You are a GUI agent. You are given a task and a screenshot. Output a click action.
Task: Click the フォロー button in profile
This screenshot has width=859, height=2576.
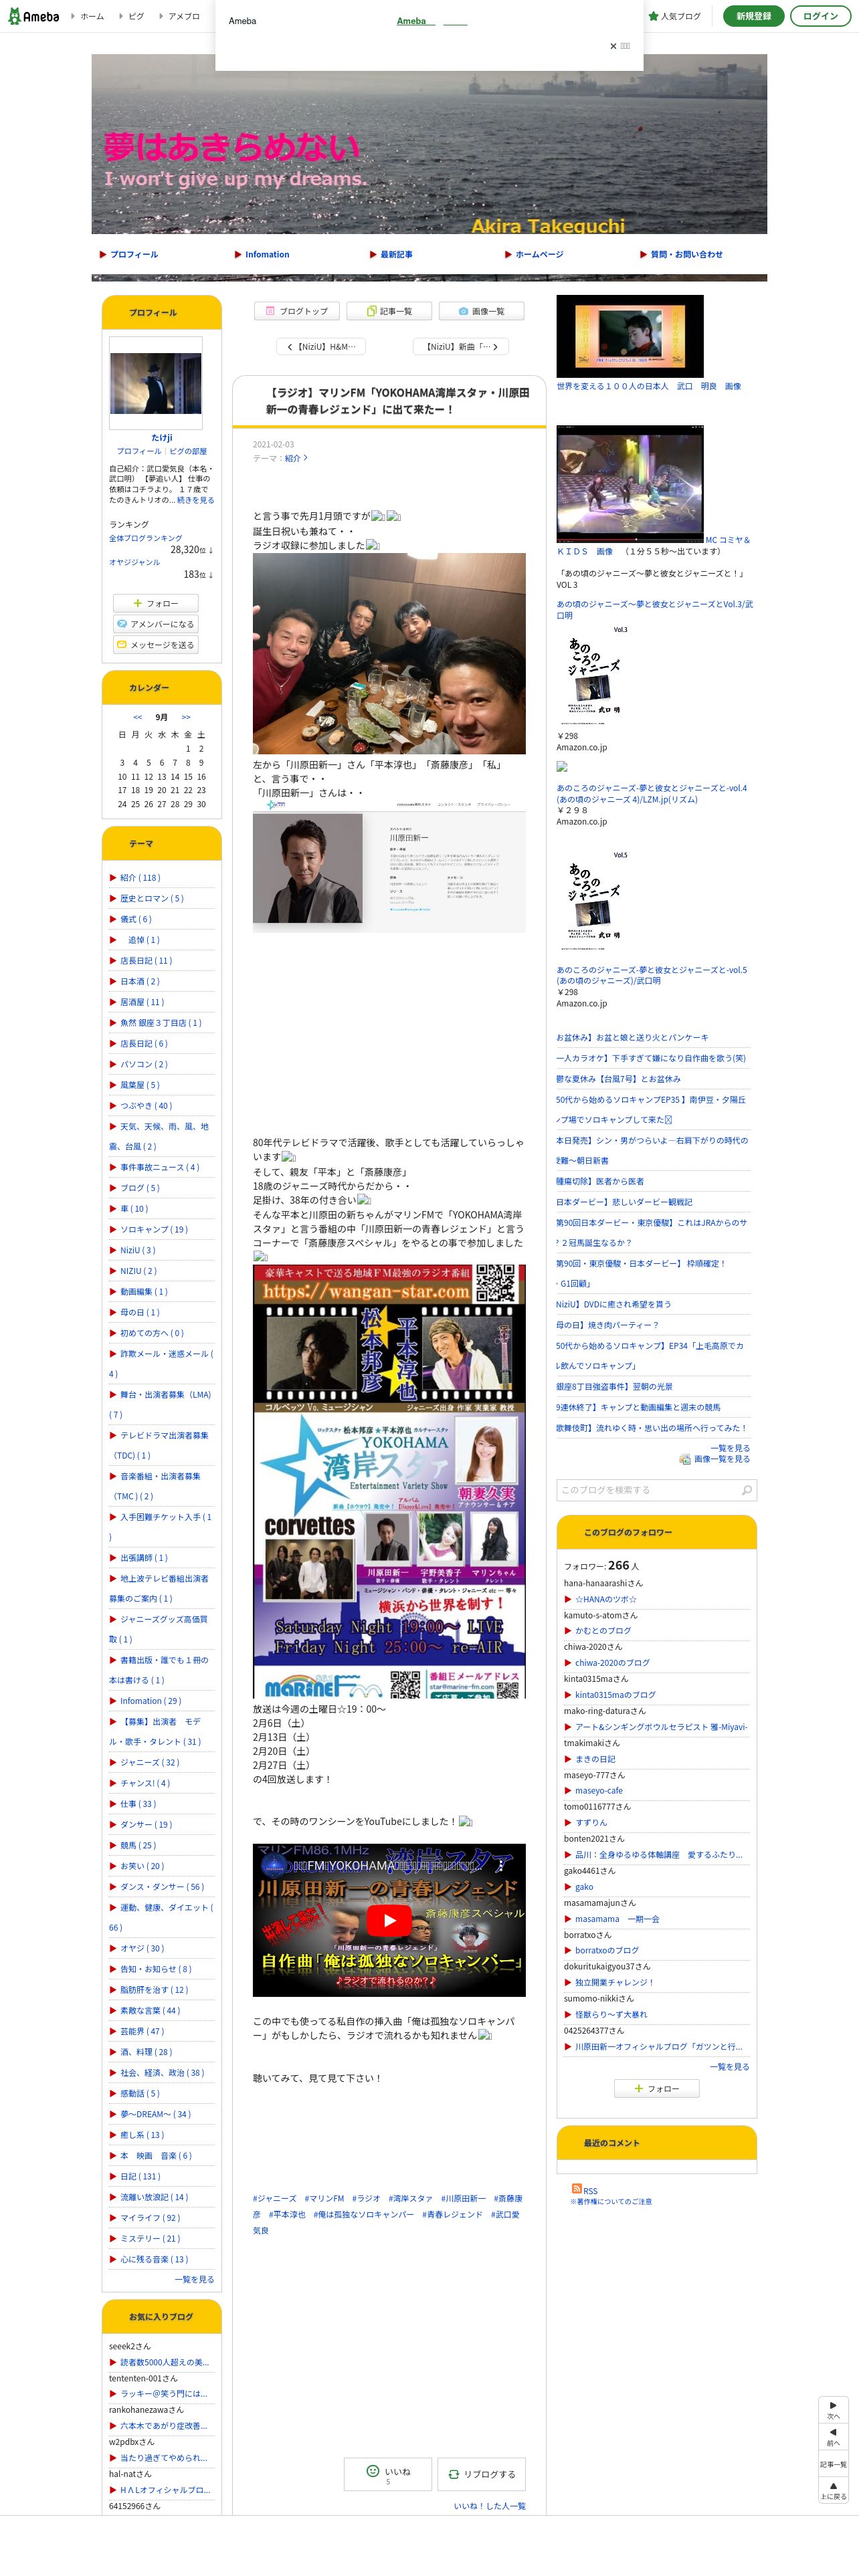point(156,603)
